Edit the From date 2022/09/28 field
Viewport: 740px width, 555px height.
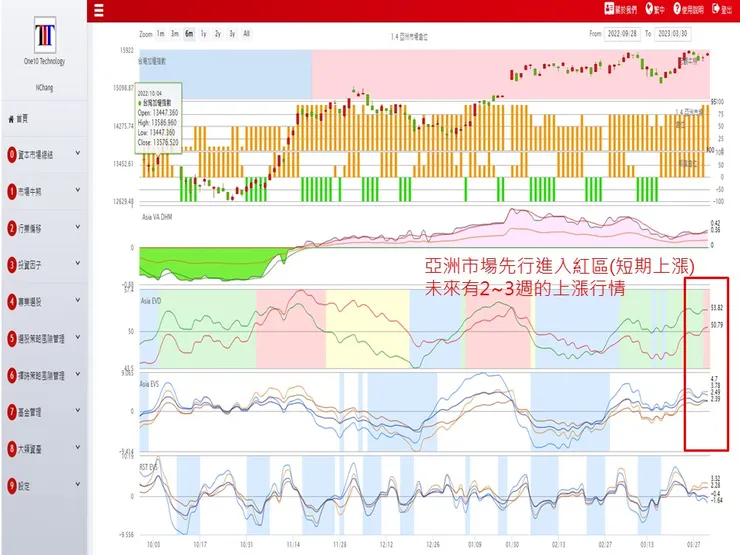(x=622, y=34)
